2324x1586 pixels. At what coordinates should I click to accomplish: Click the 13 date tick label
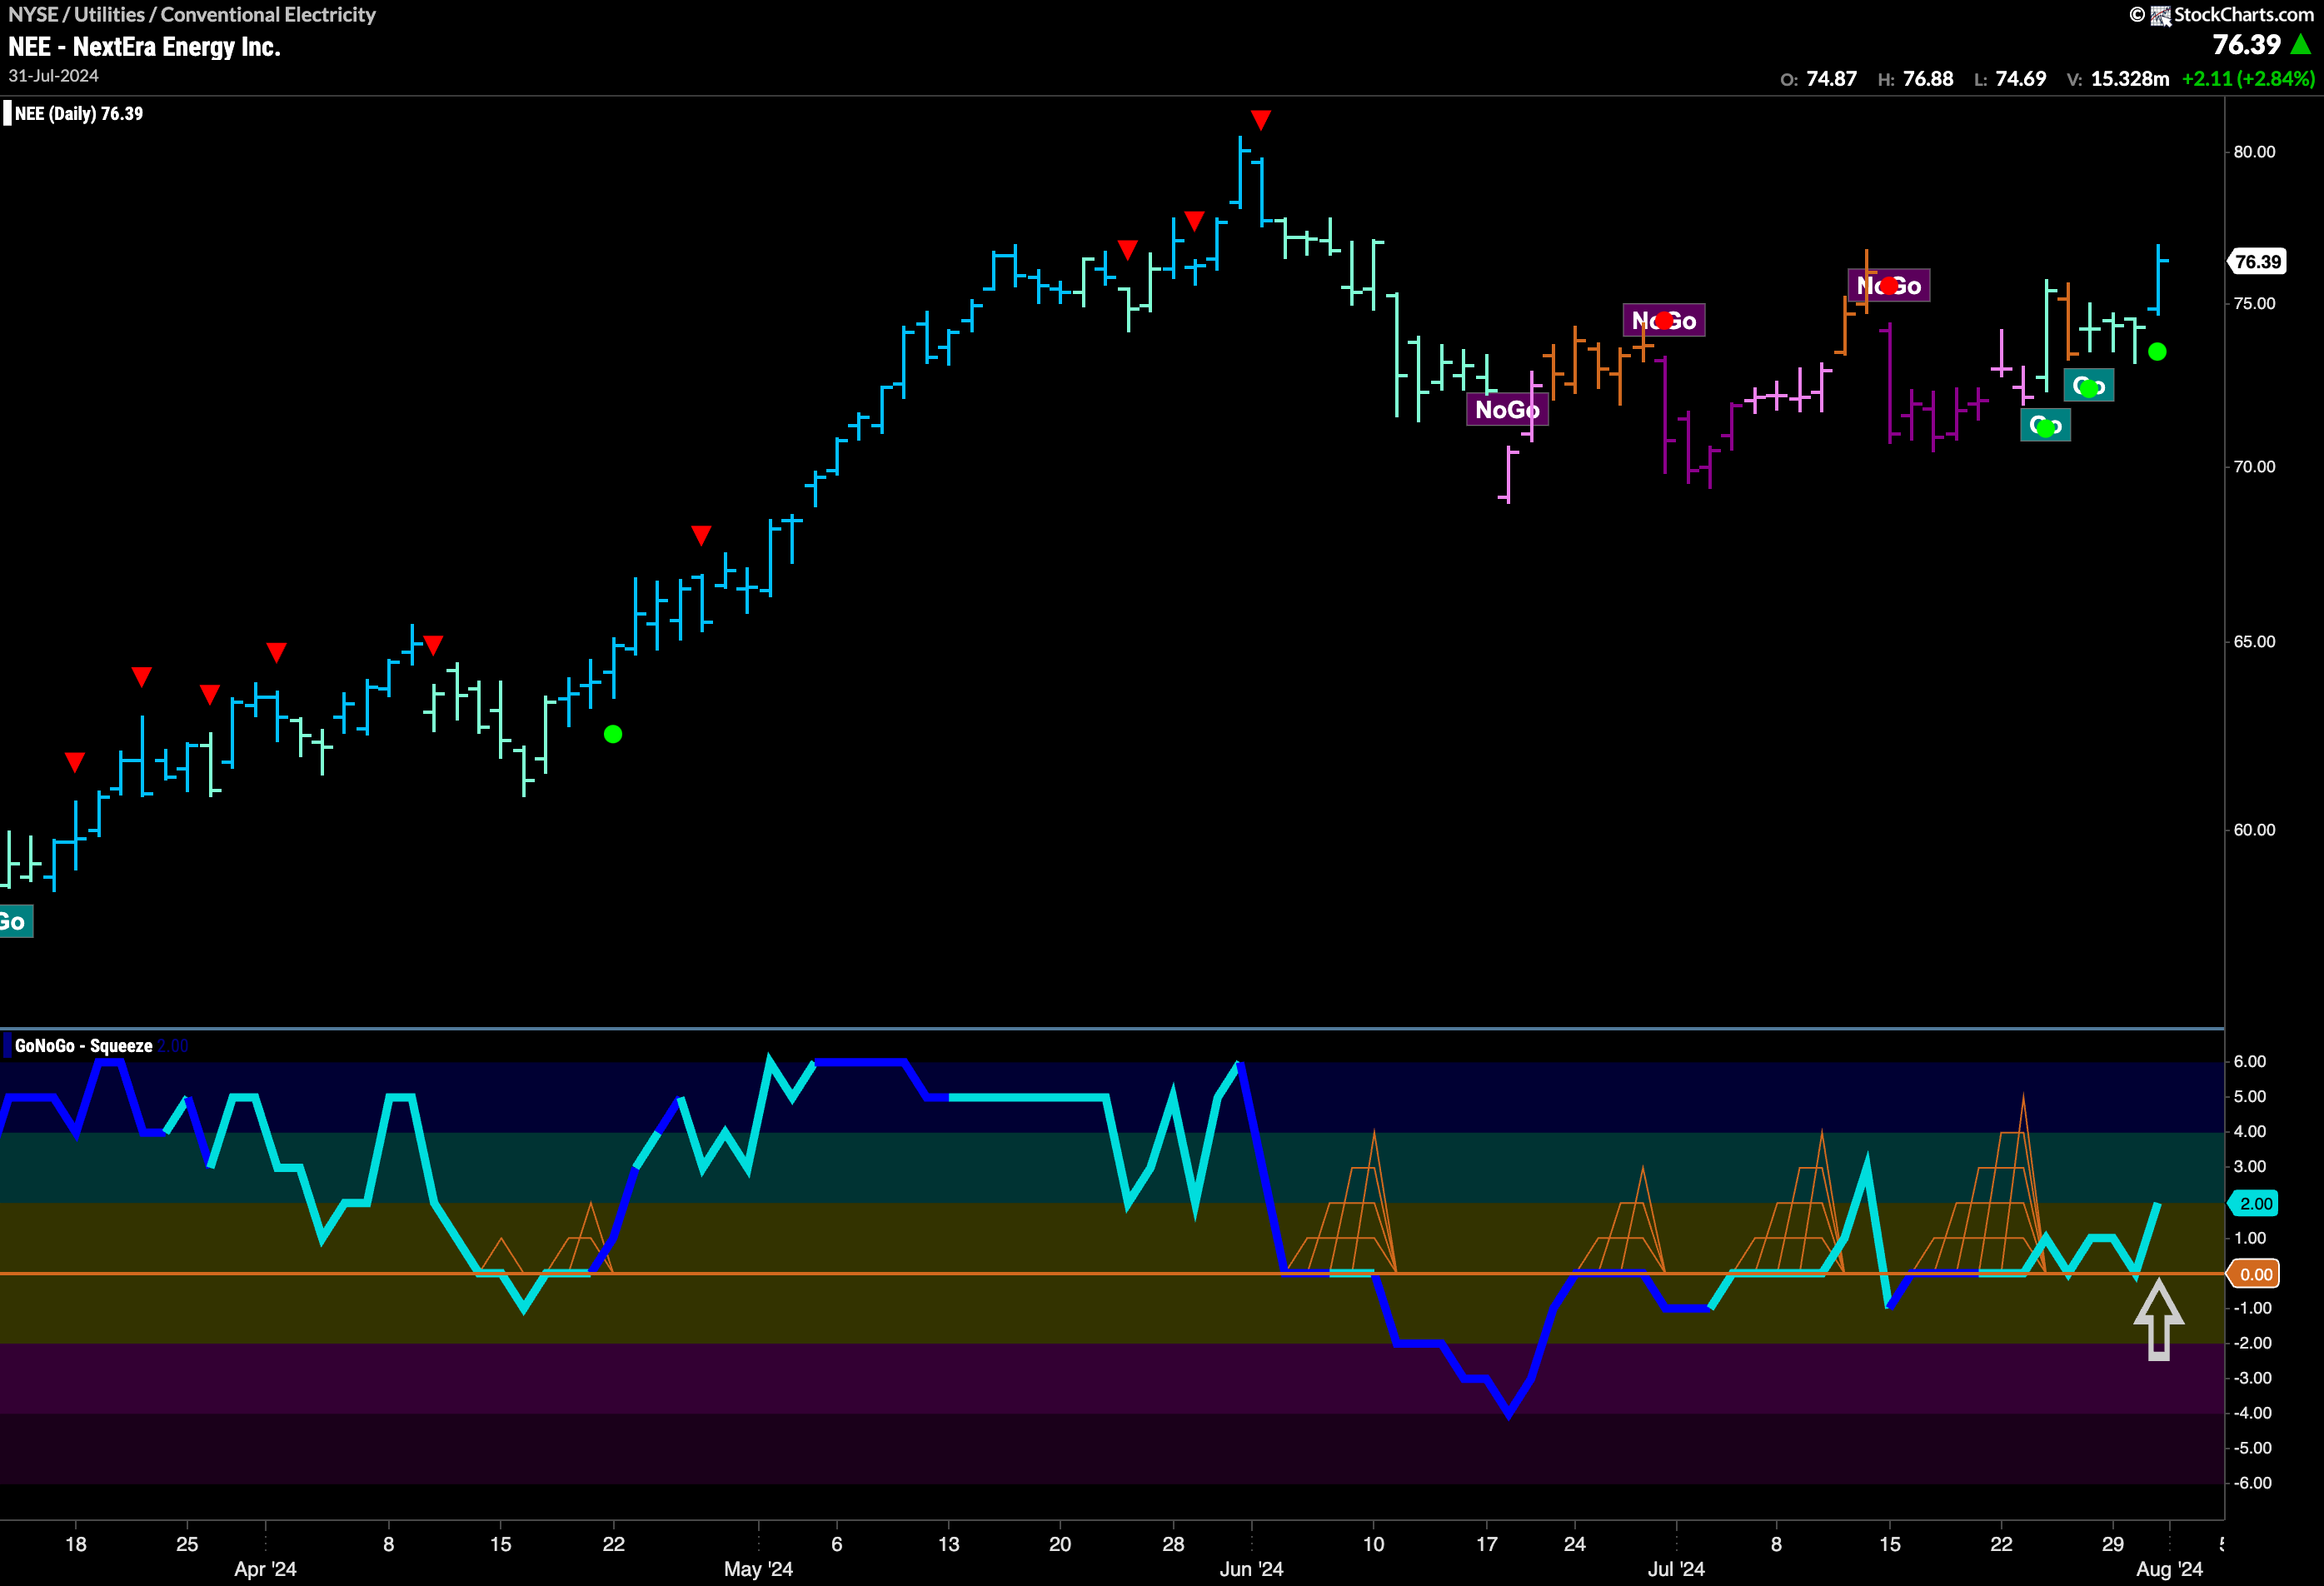point(949,1544)
